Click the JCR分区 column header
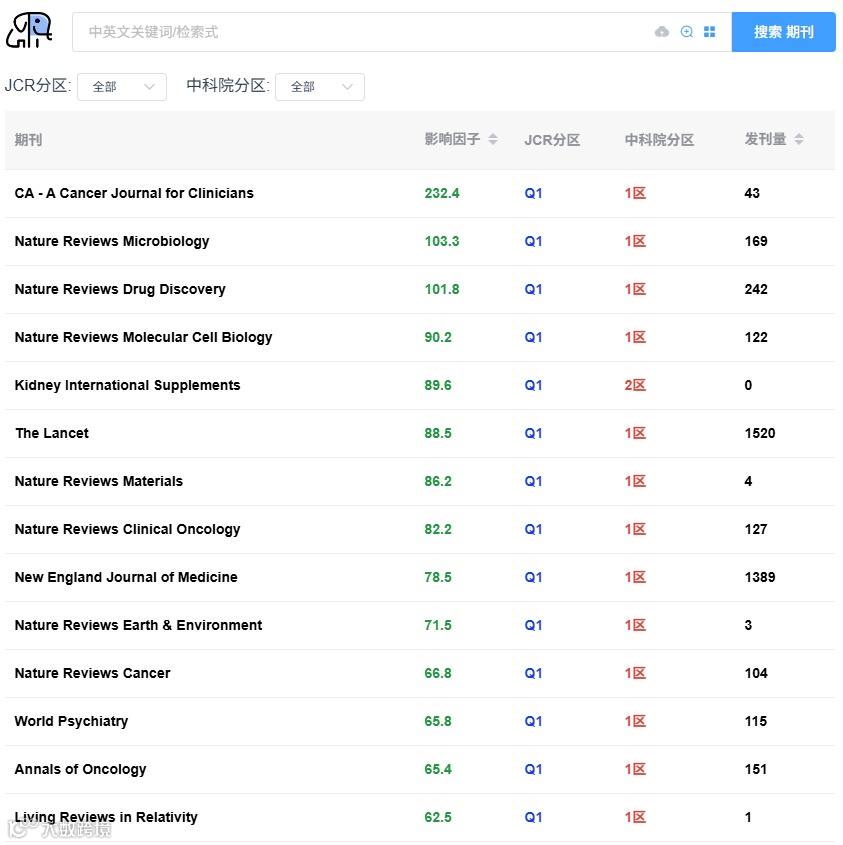Viewport: 843px width, 845px height. (552, 140)
